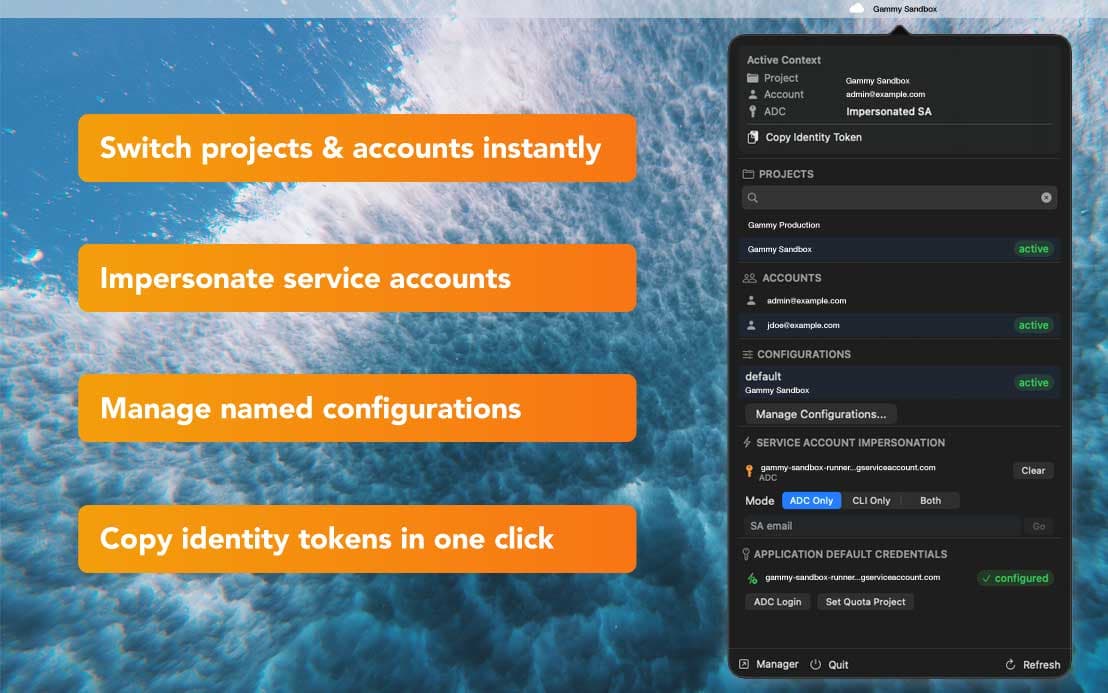Select ADC Only mode
Image resolution: width=1108 pixels, height=693 pixels.
click(x=811, y=500)
